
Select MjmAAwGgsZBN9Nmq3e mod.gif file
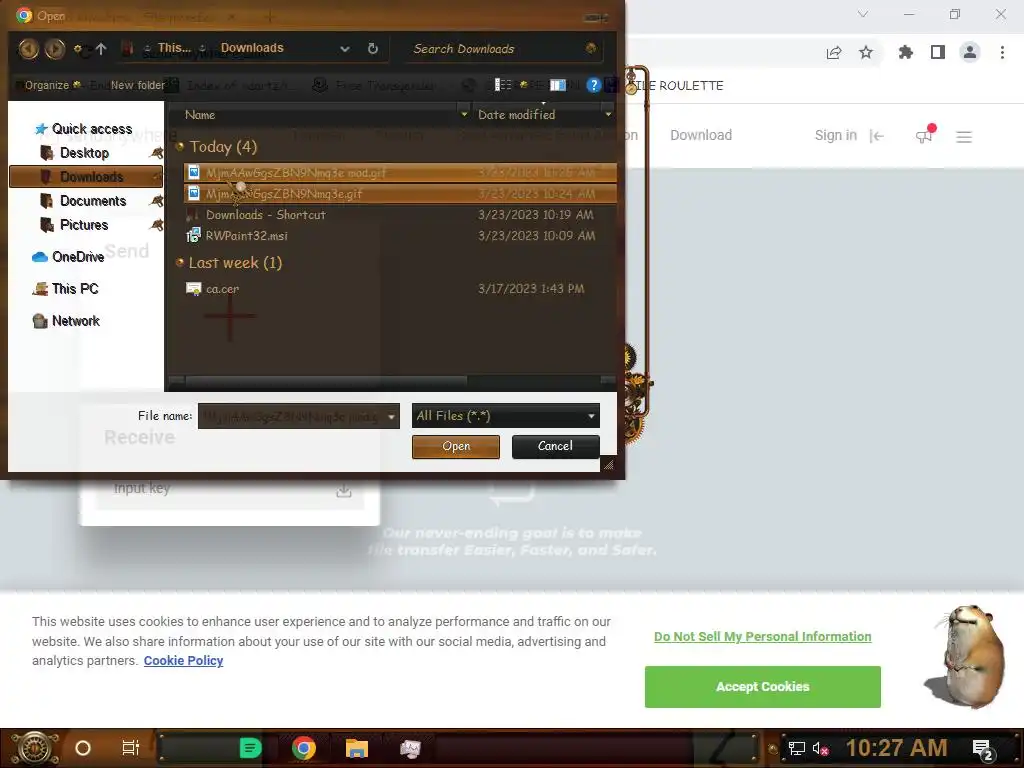[400, 173]
